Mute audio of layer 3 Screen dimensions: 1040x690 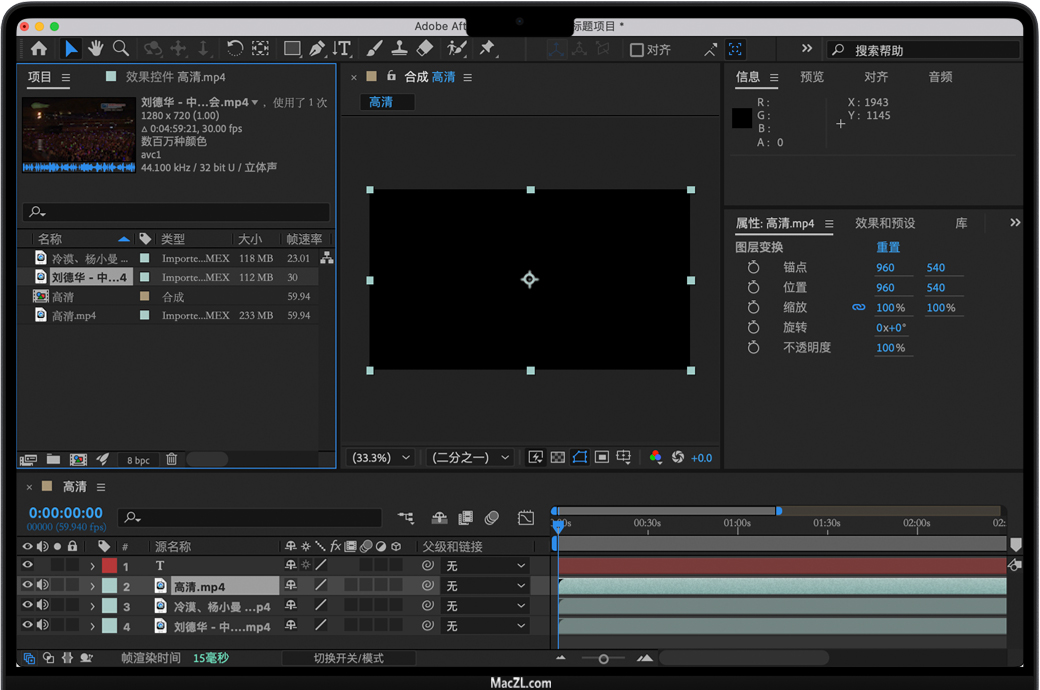pyautogui.click(x=43, y=606)
